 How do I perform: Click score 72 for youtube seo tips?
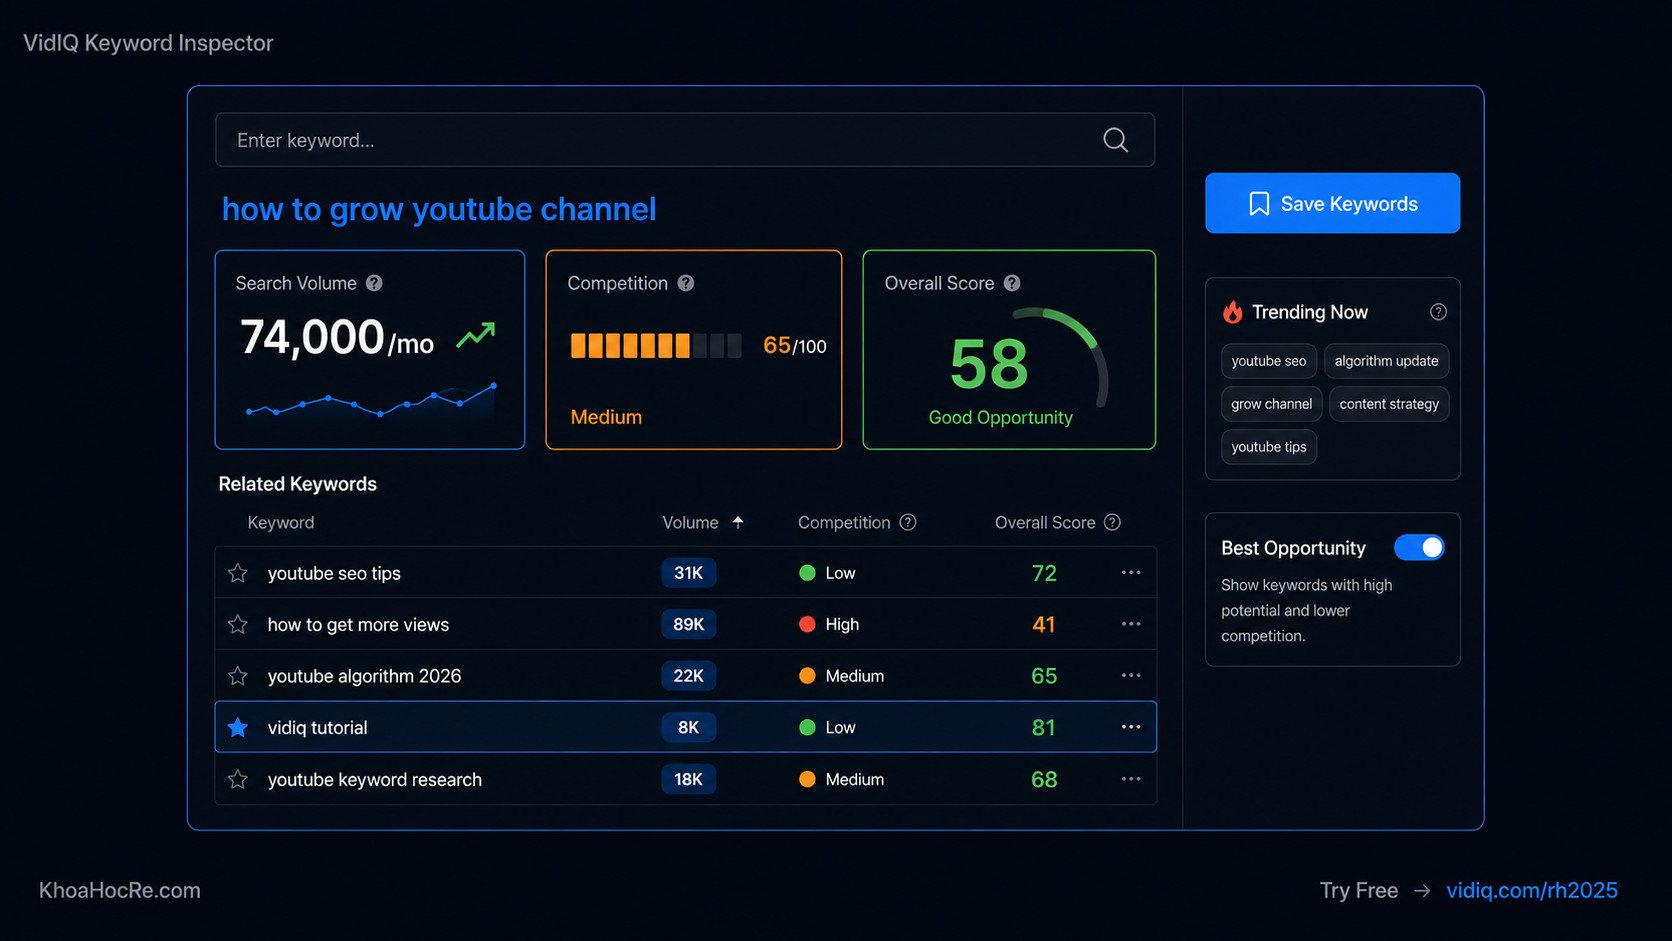pyautogui.click(x=1044, y=573)
